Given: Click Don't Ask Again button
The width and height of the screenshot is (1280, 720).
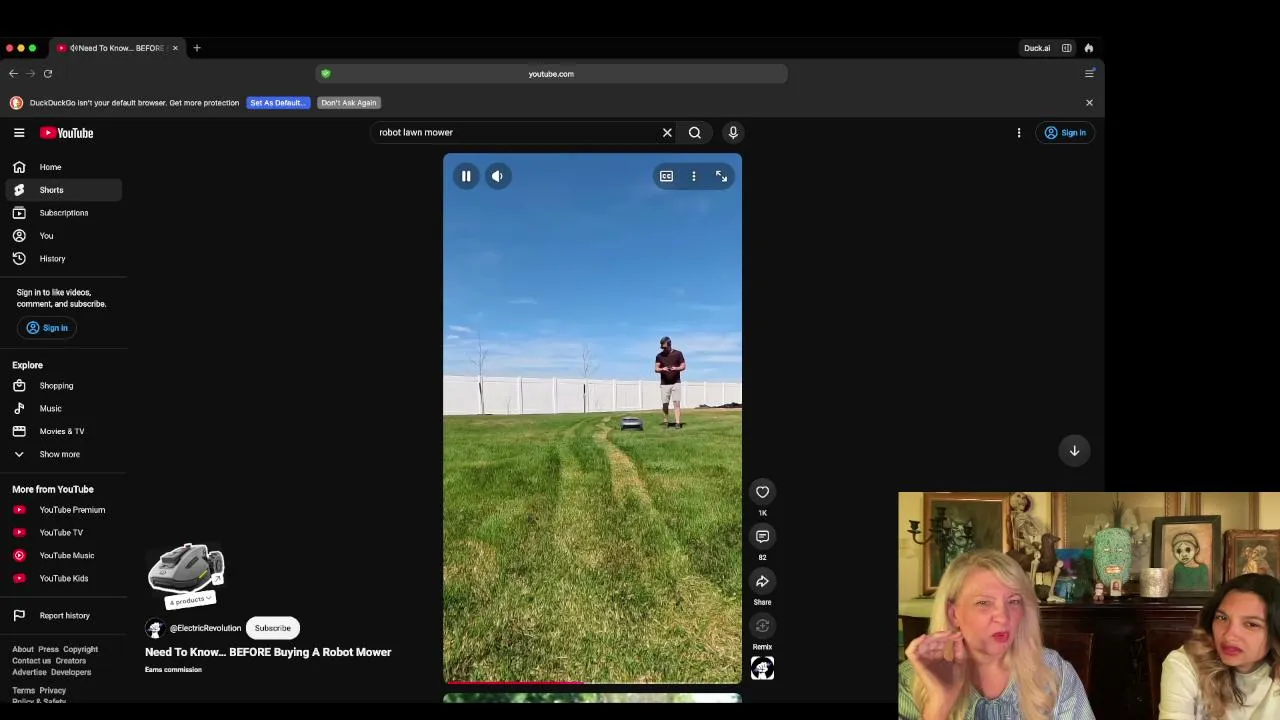Looking at the screenshot, I should click(x=349, y=103).
